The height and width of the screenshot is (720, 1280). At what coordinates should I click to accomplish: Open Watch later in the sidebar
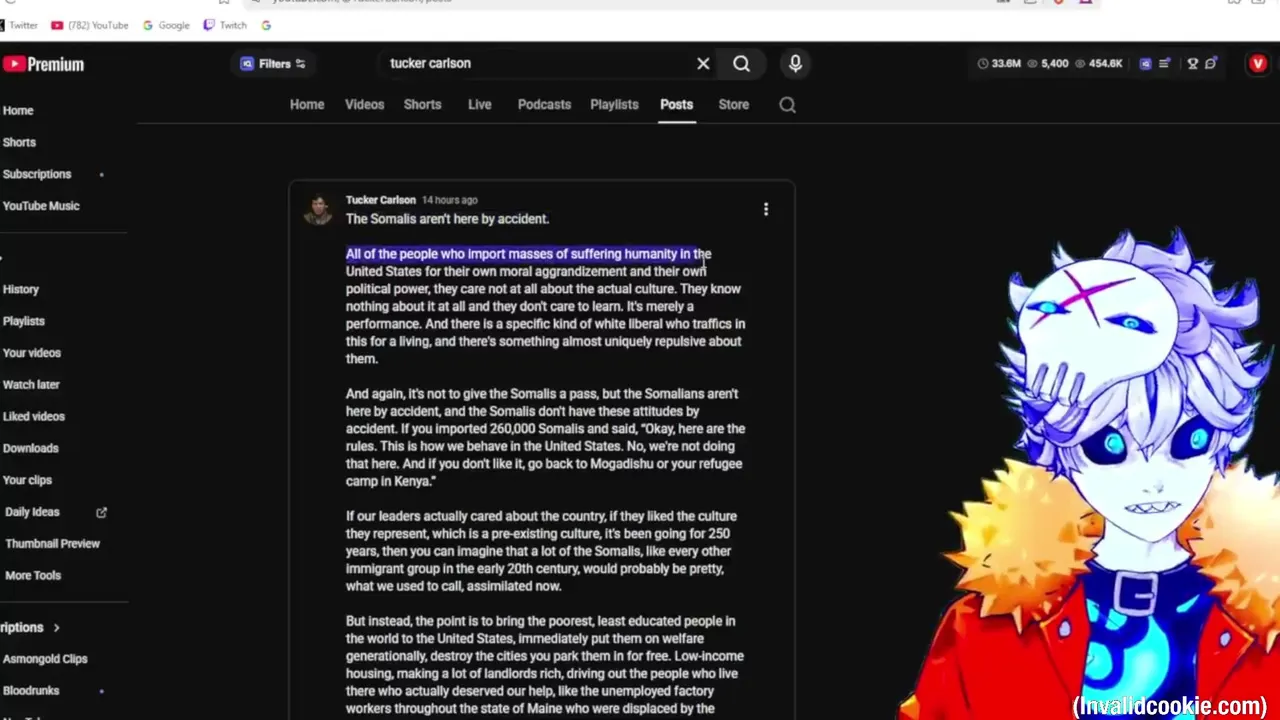point(31,385)
